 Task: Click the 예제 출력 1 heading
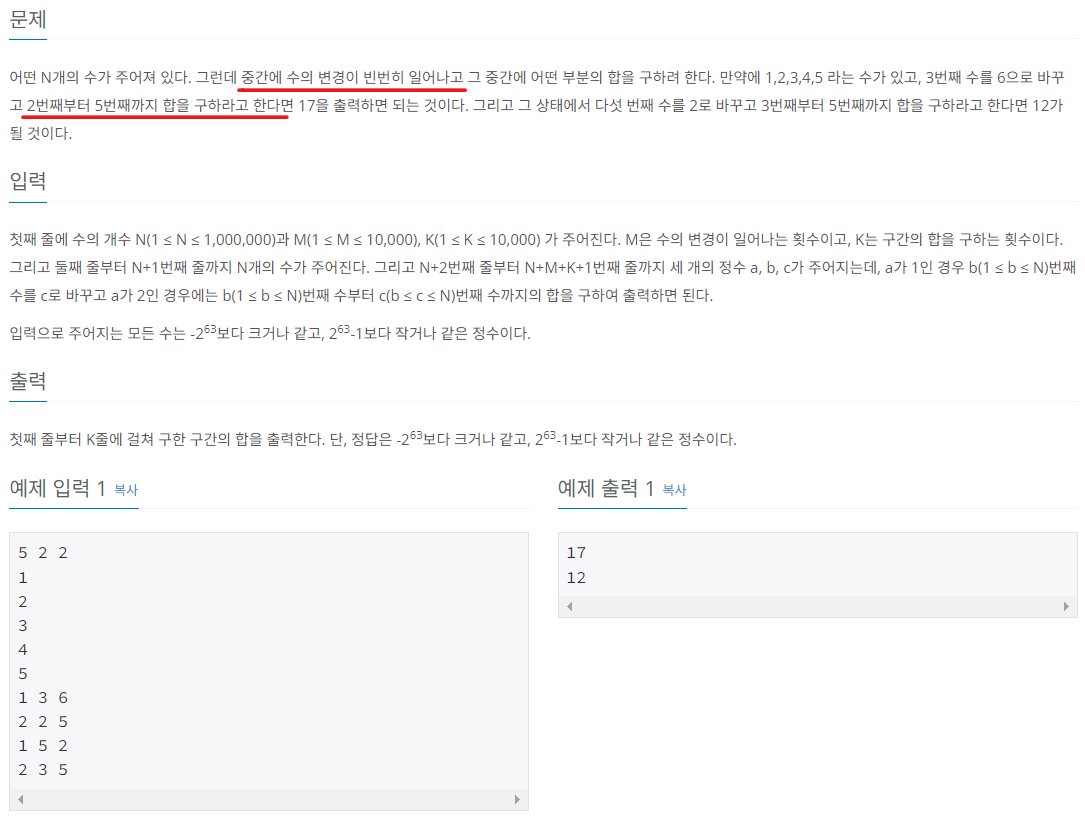tap(606, 489)
